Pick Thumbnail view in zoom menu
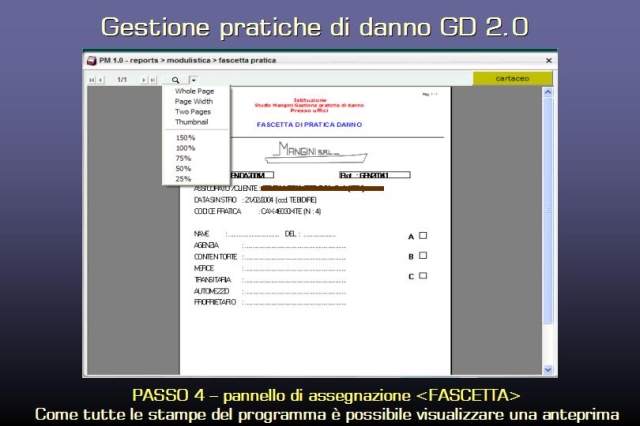This screenshot has width=640, height=426. pos(191,122)
